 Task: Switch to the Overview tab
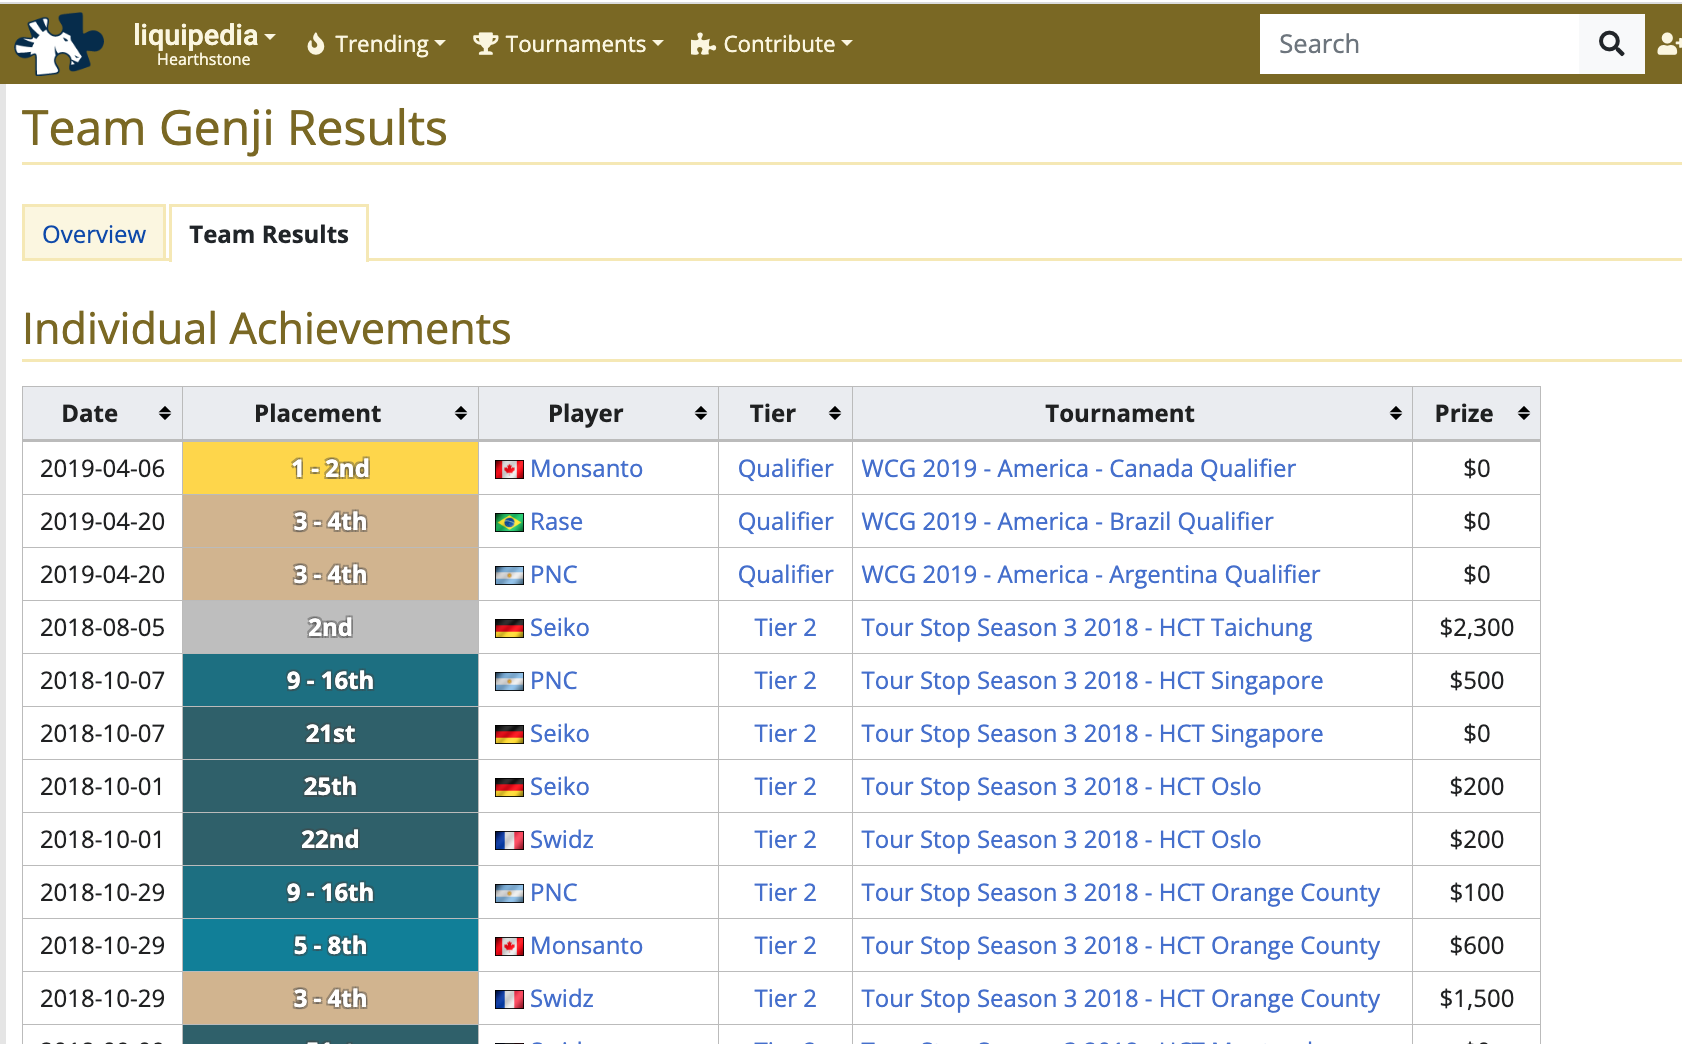94,234
